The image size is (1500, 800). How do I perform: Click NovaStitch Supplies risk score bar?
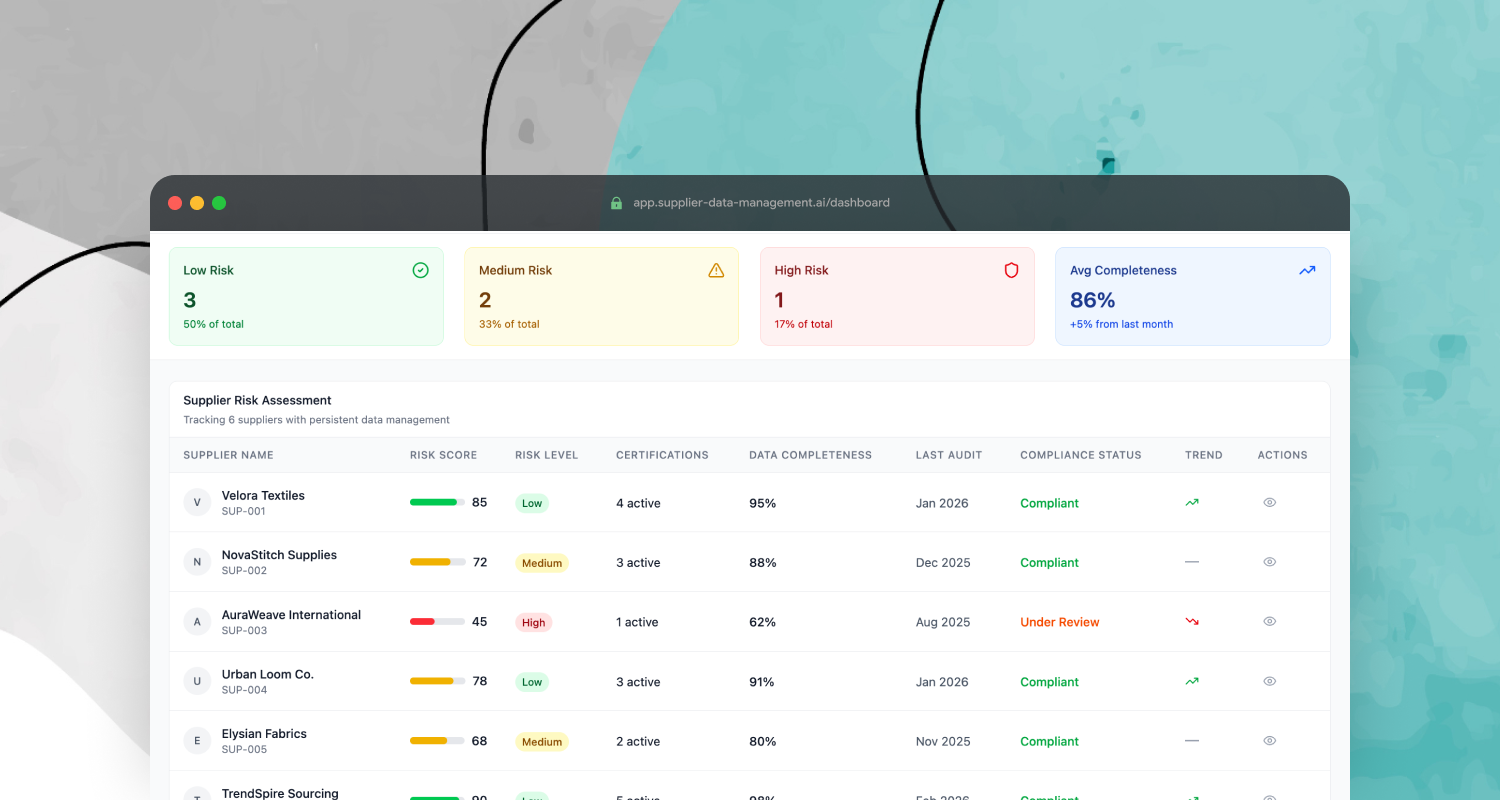point(438,562)
